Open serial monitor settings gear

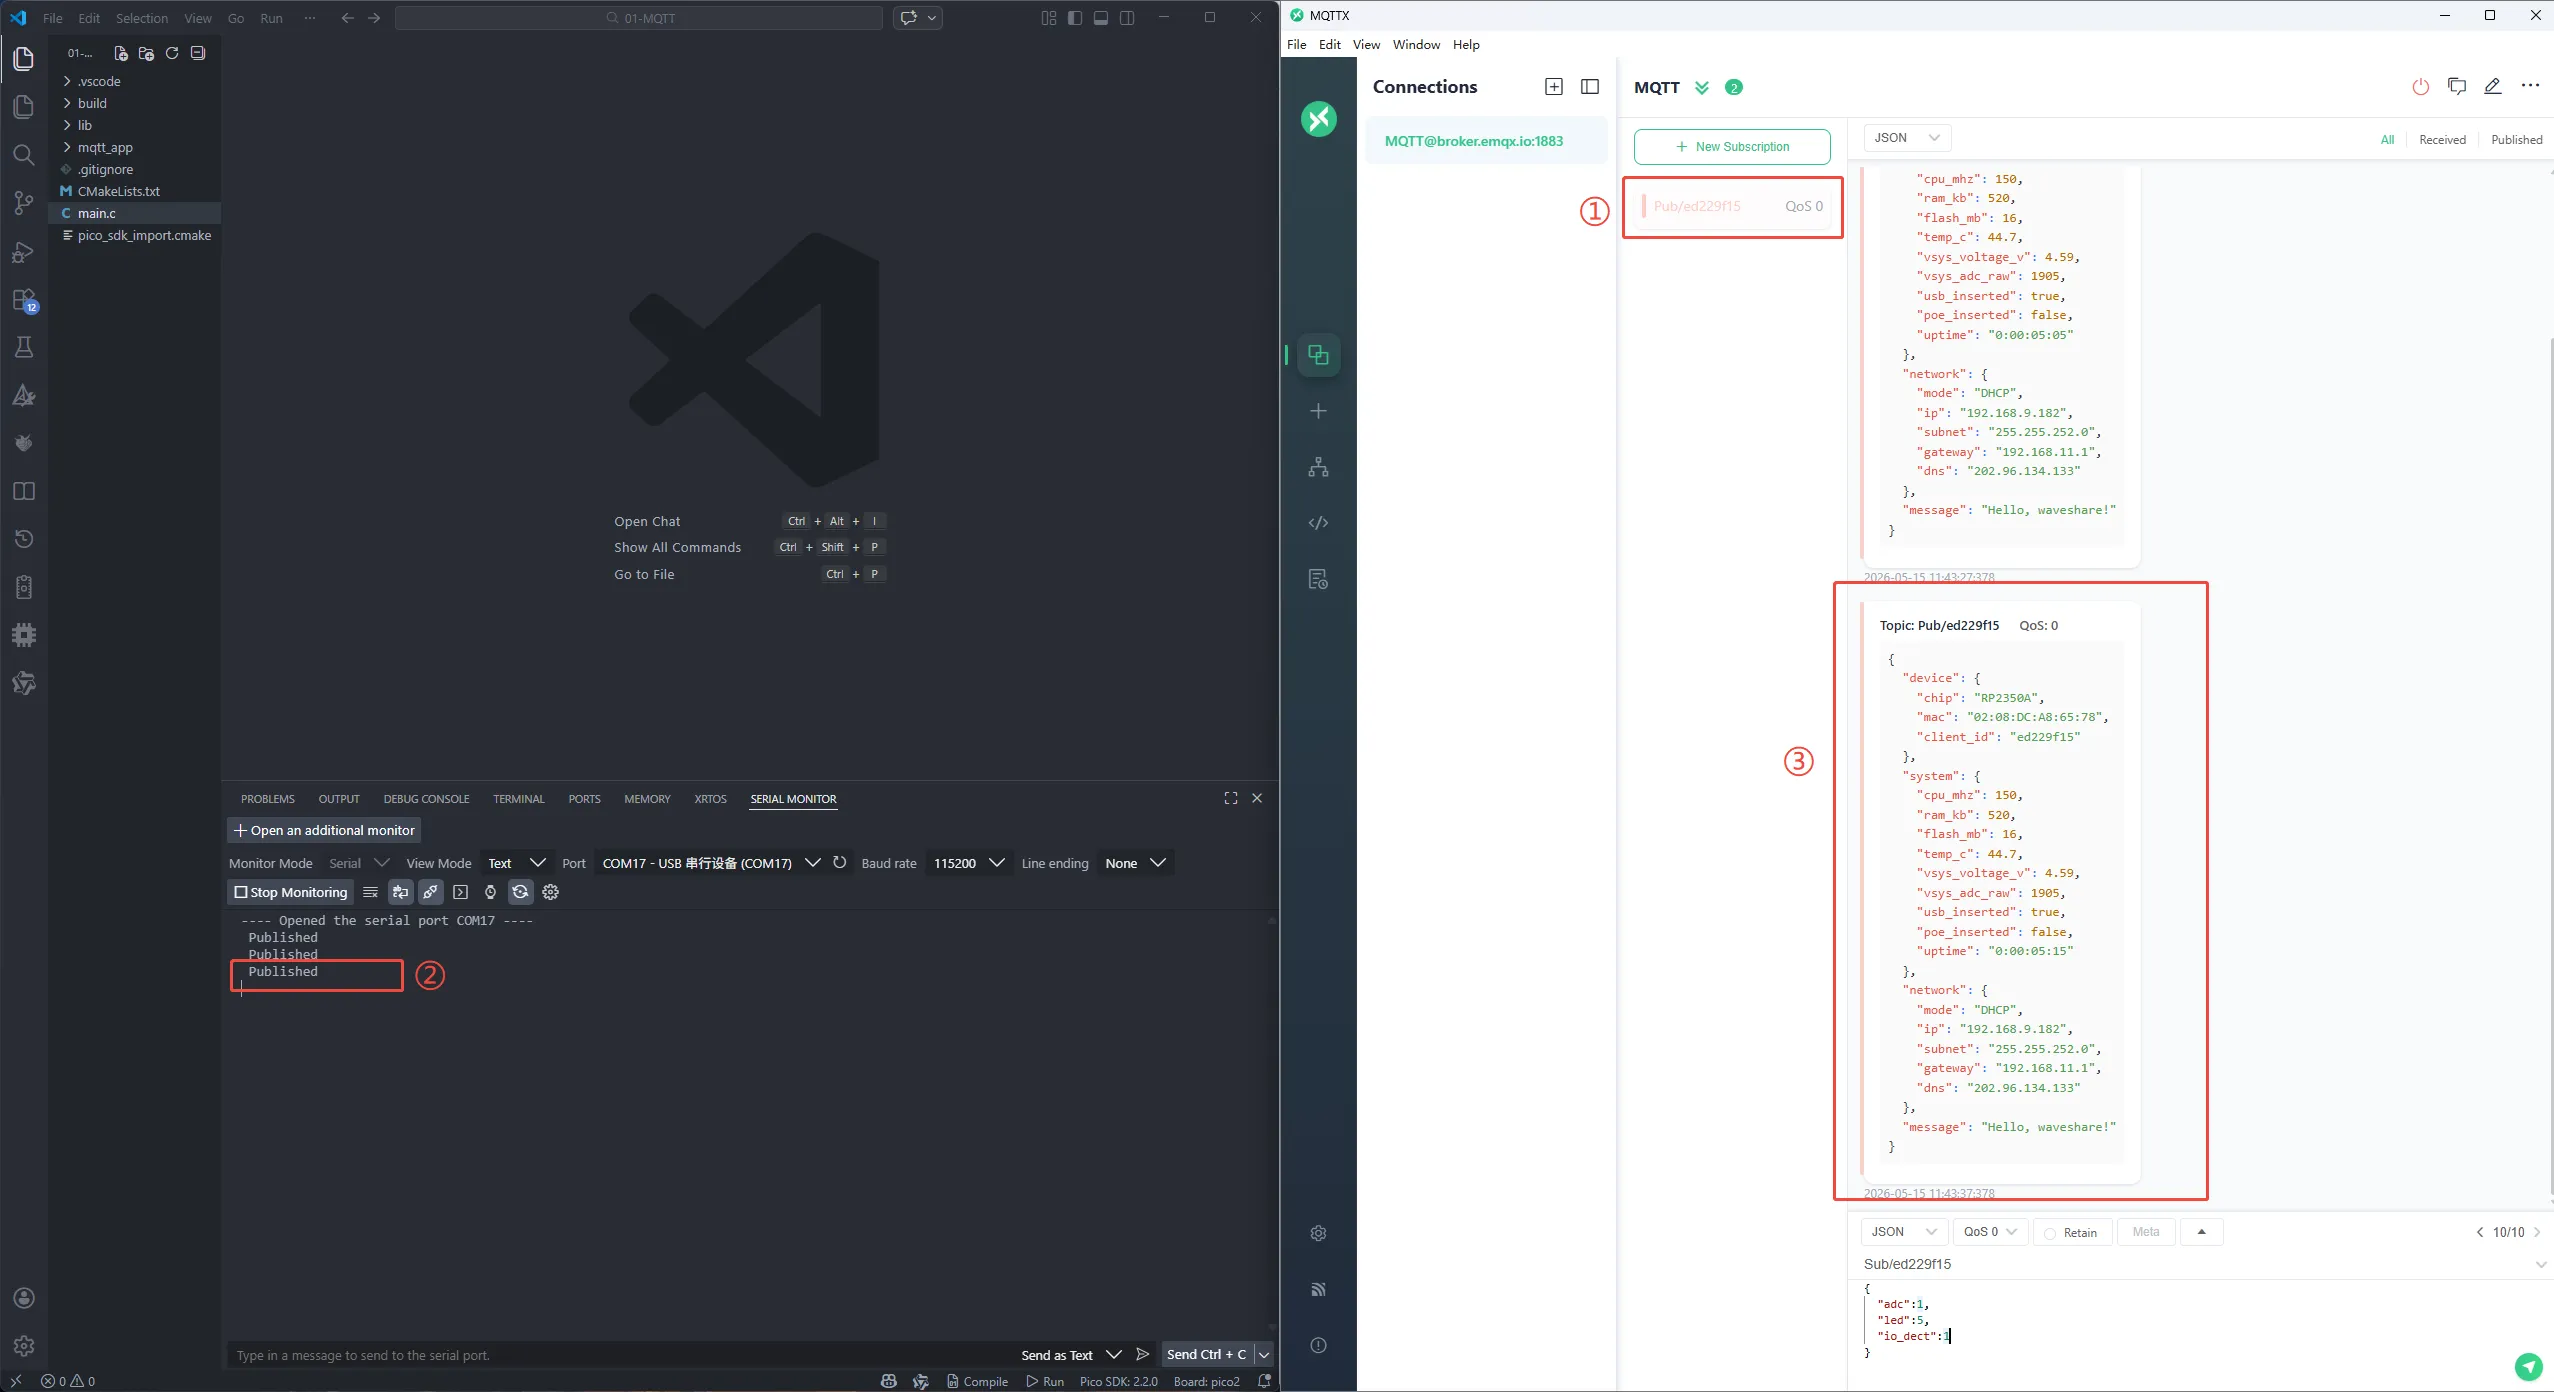[x=550, y=892]
